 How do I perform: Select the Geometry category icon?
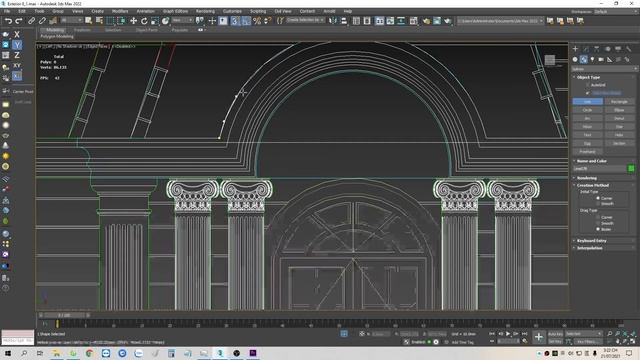[x=575, y=60]
